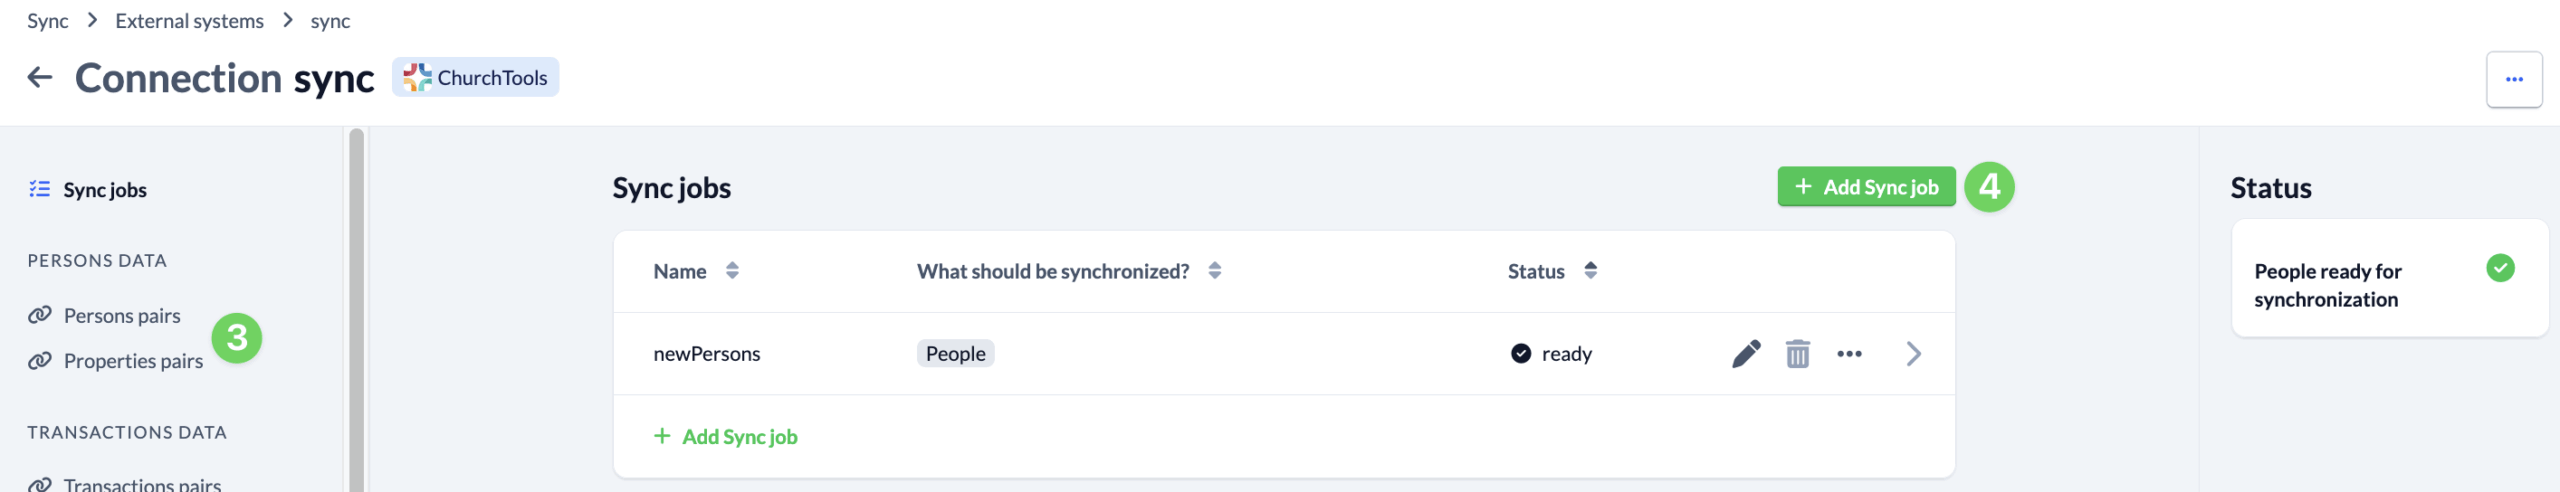Viewport: 2560px width, 492px height.
Task: Click the ChurchTools logo badge
Action: click(x=475, y=77)
